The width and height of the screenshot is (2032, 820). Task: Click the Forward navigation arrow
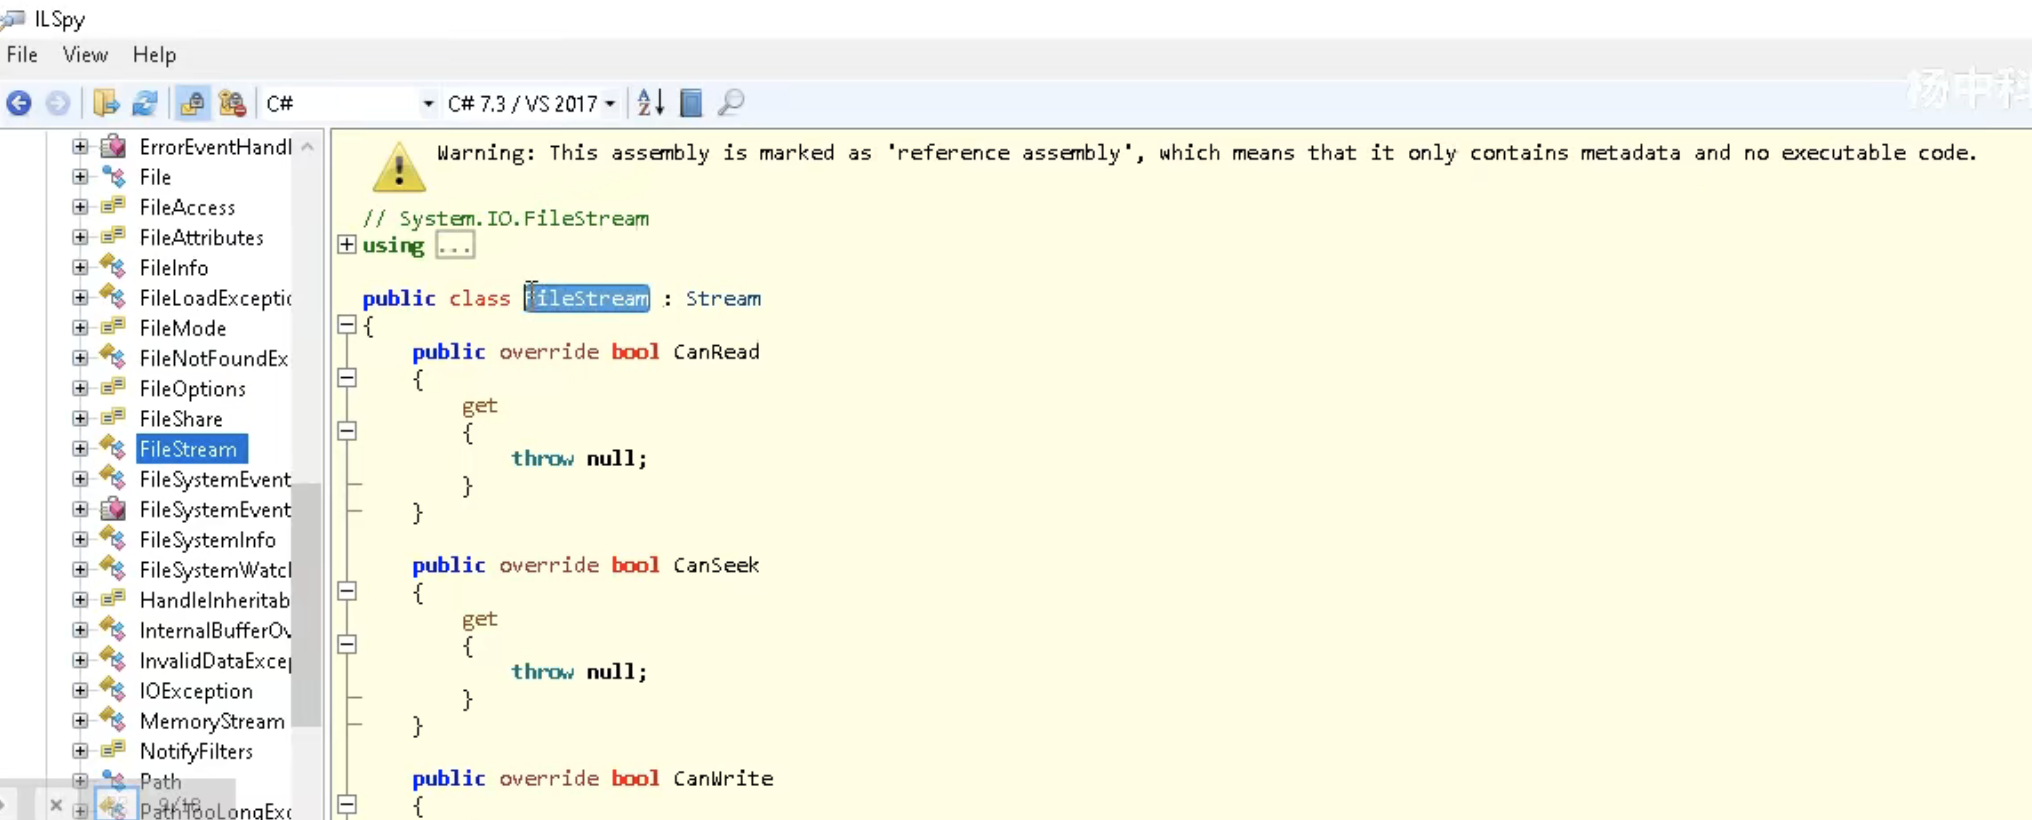(x=58, y=103)
